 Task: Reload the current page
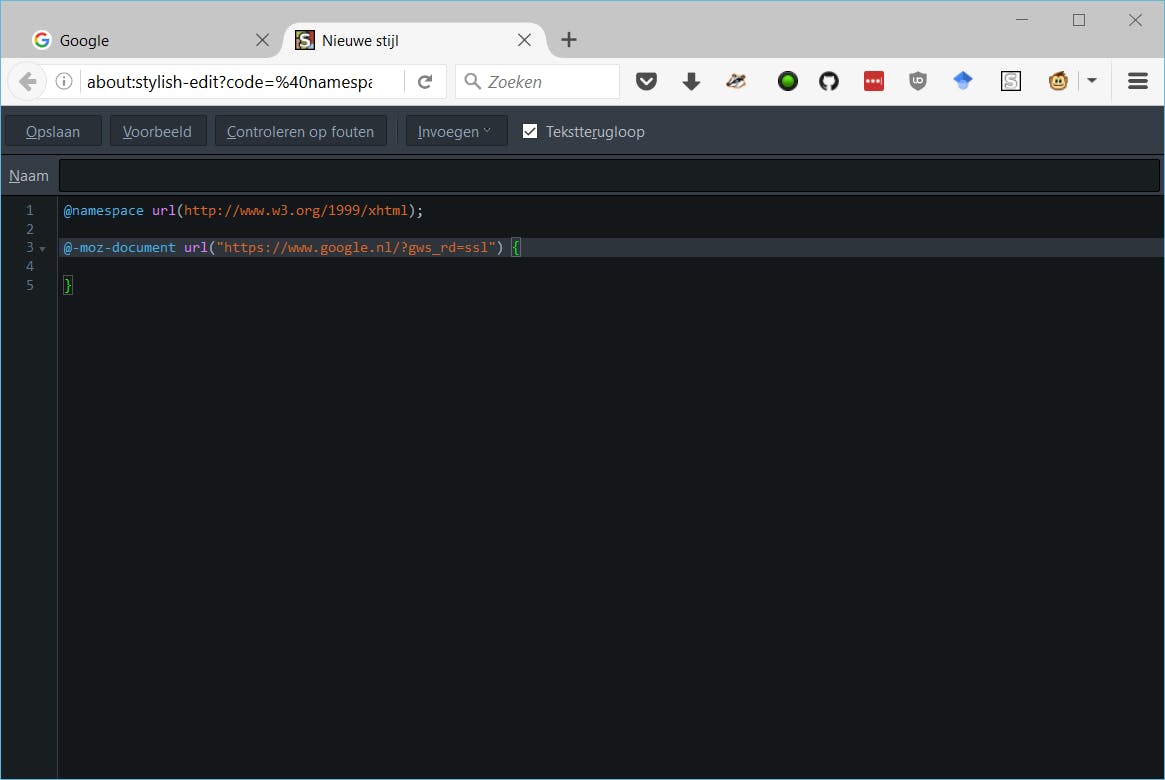(425, 82)
